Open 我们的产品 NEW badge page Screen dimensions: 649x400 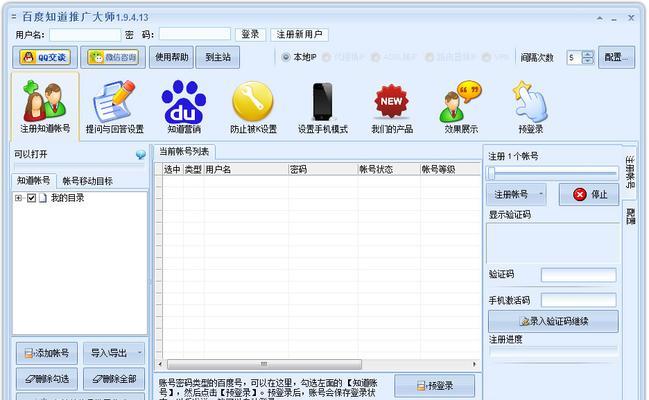(392, 107)
